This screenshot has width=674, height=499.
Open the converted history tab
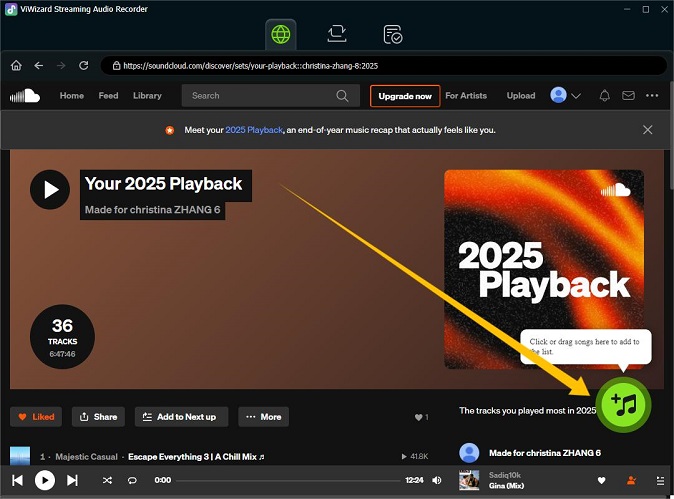coord(392,34)
